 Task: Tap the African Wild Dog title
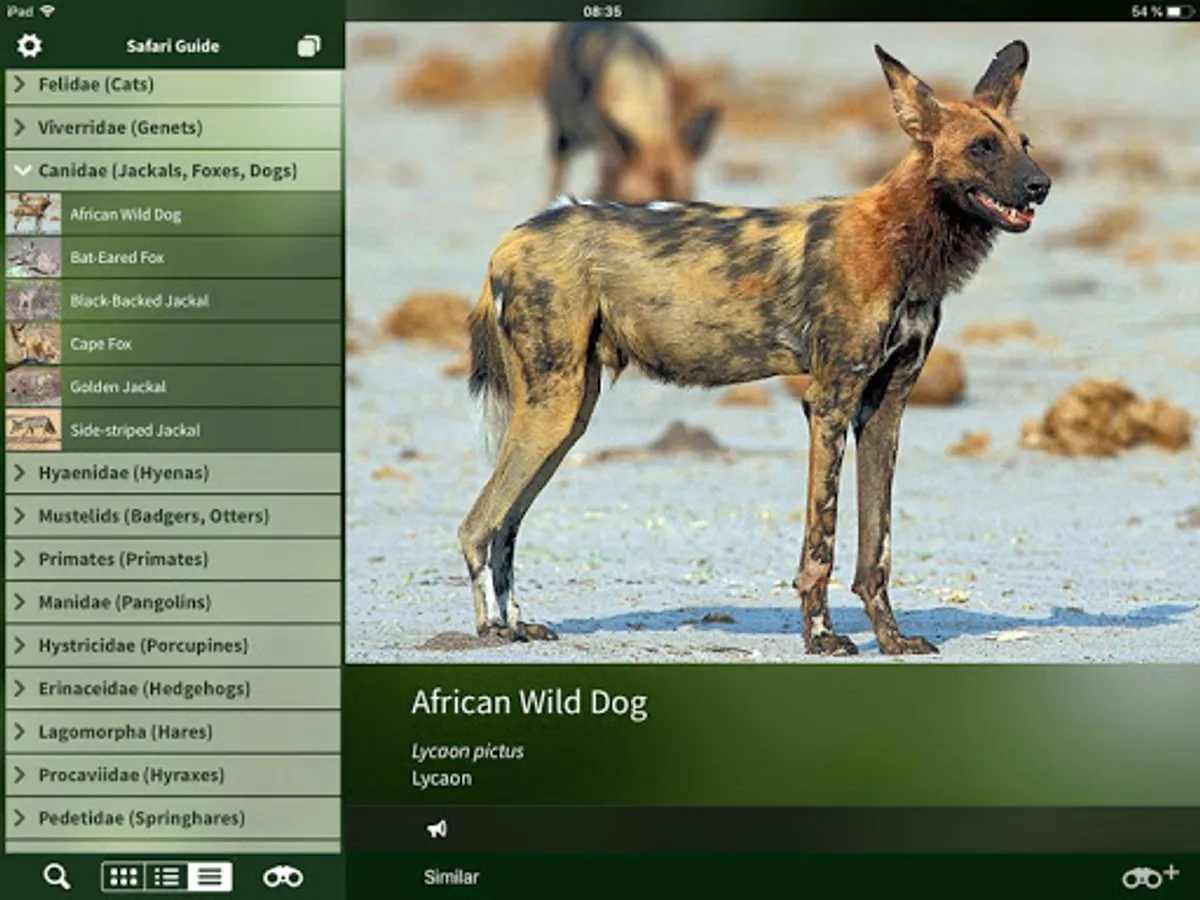[529, 703]
